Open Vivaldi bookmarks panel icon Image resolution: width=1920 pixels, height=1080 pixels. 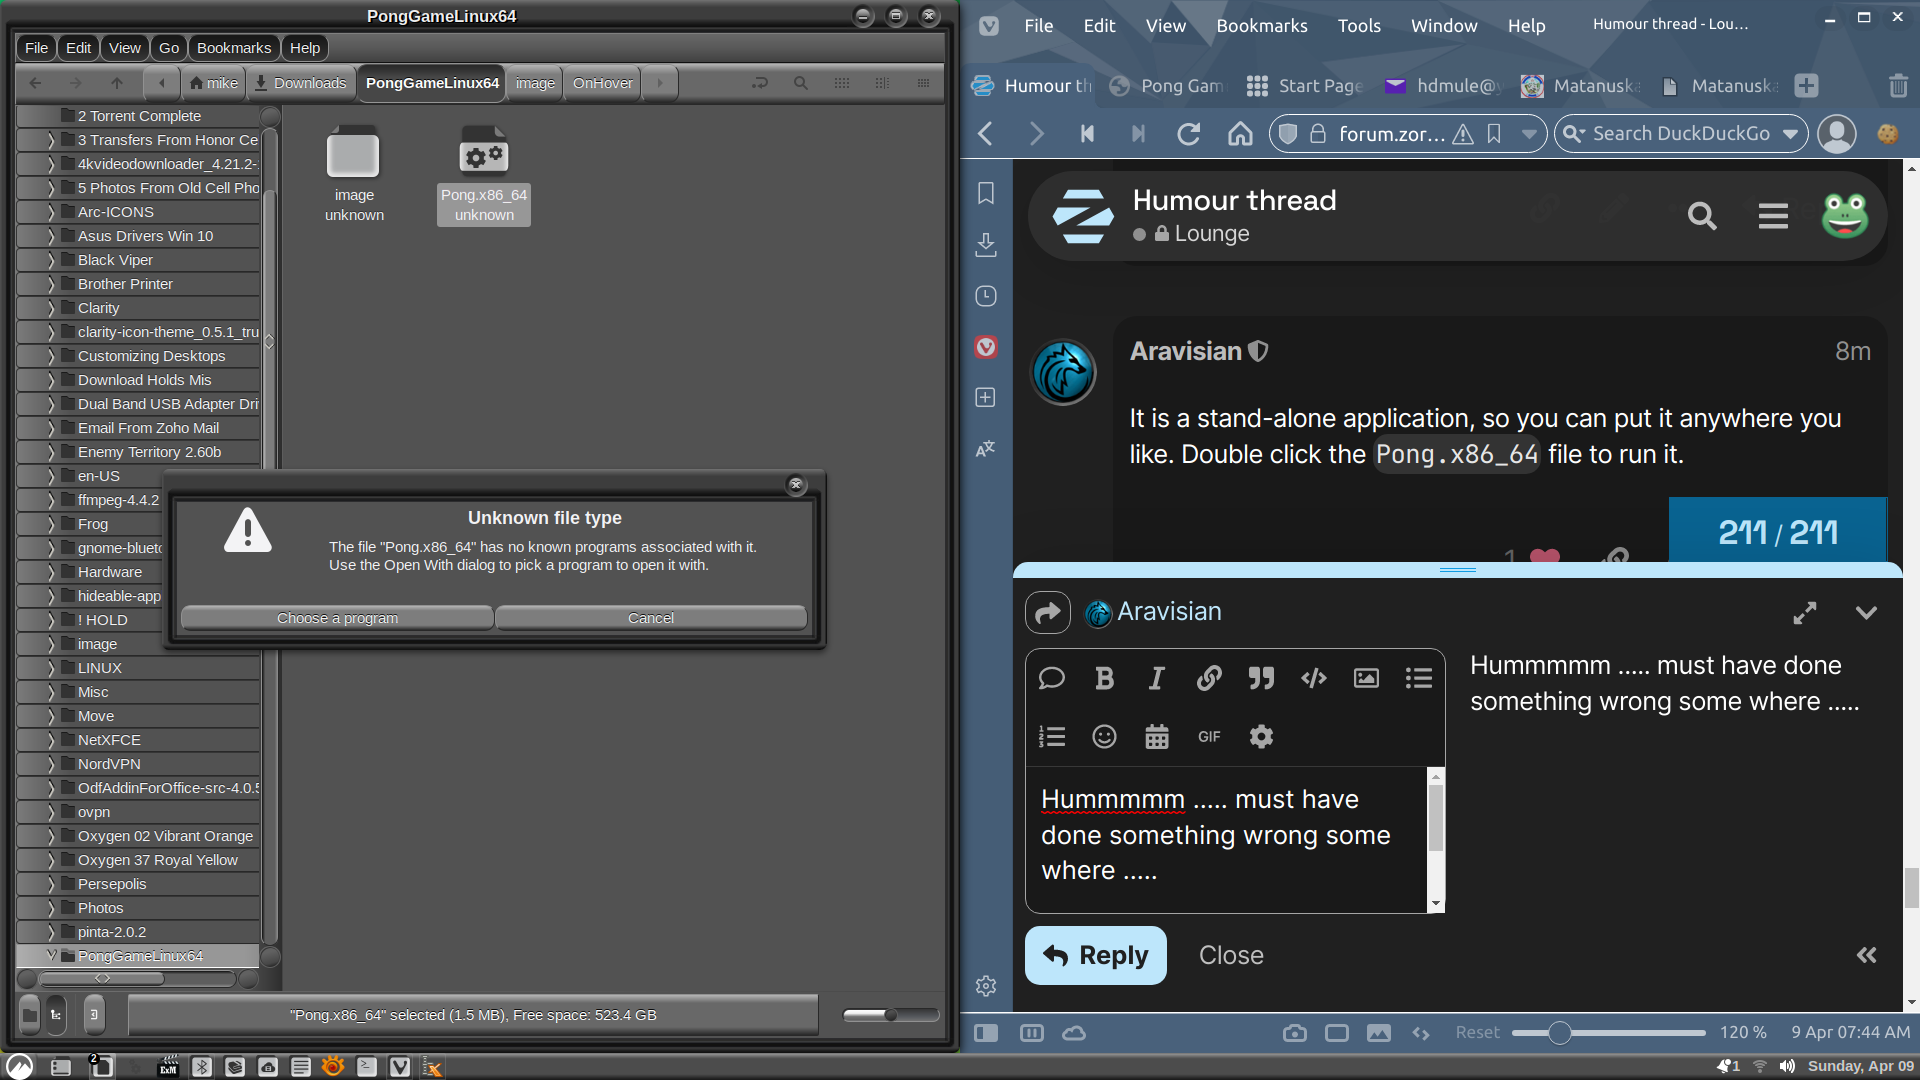pyautogui.click(x=986, y=193)
